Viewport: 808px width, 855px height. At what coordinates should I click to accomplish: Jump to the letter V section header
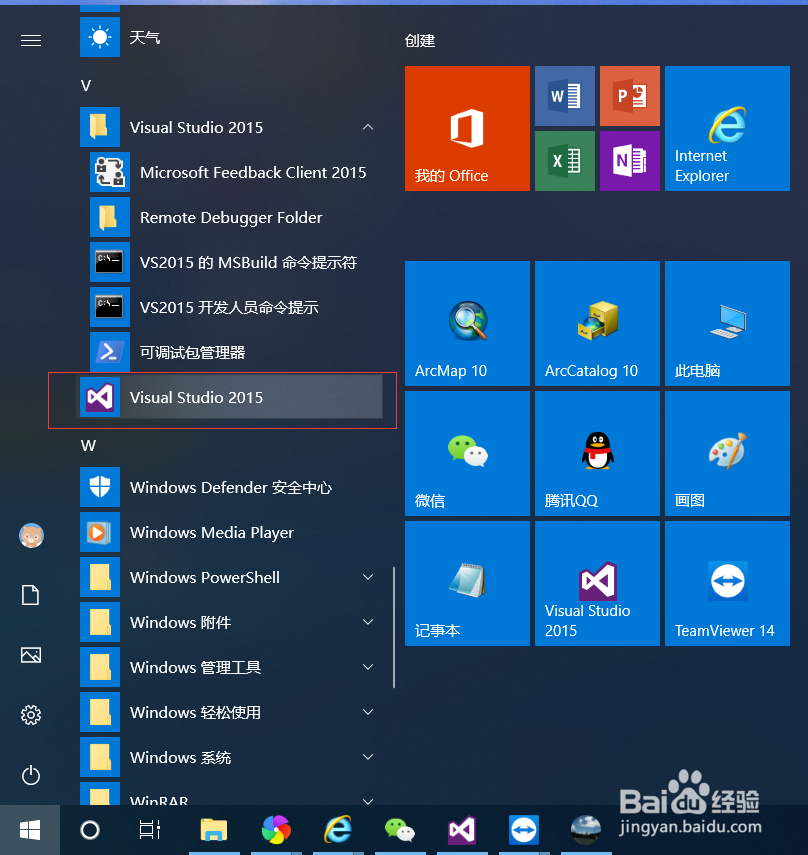coord(86,86)
